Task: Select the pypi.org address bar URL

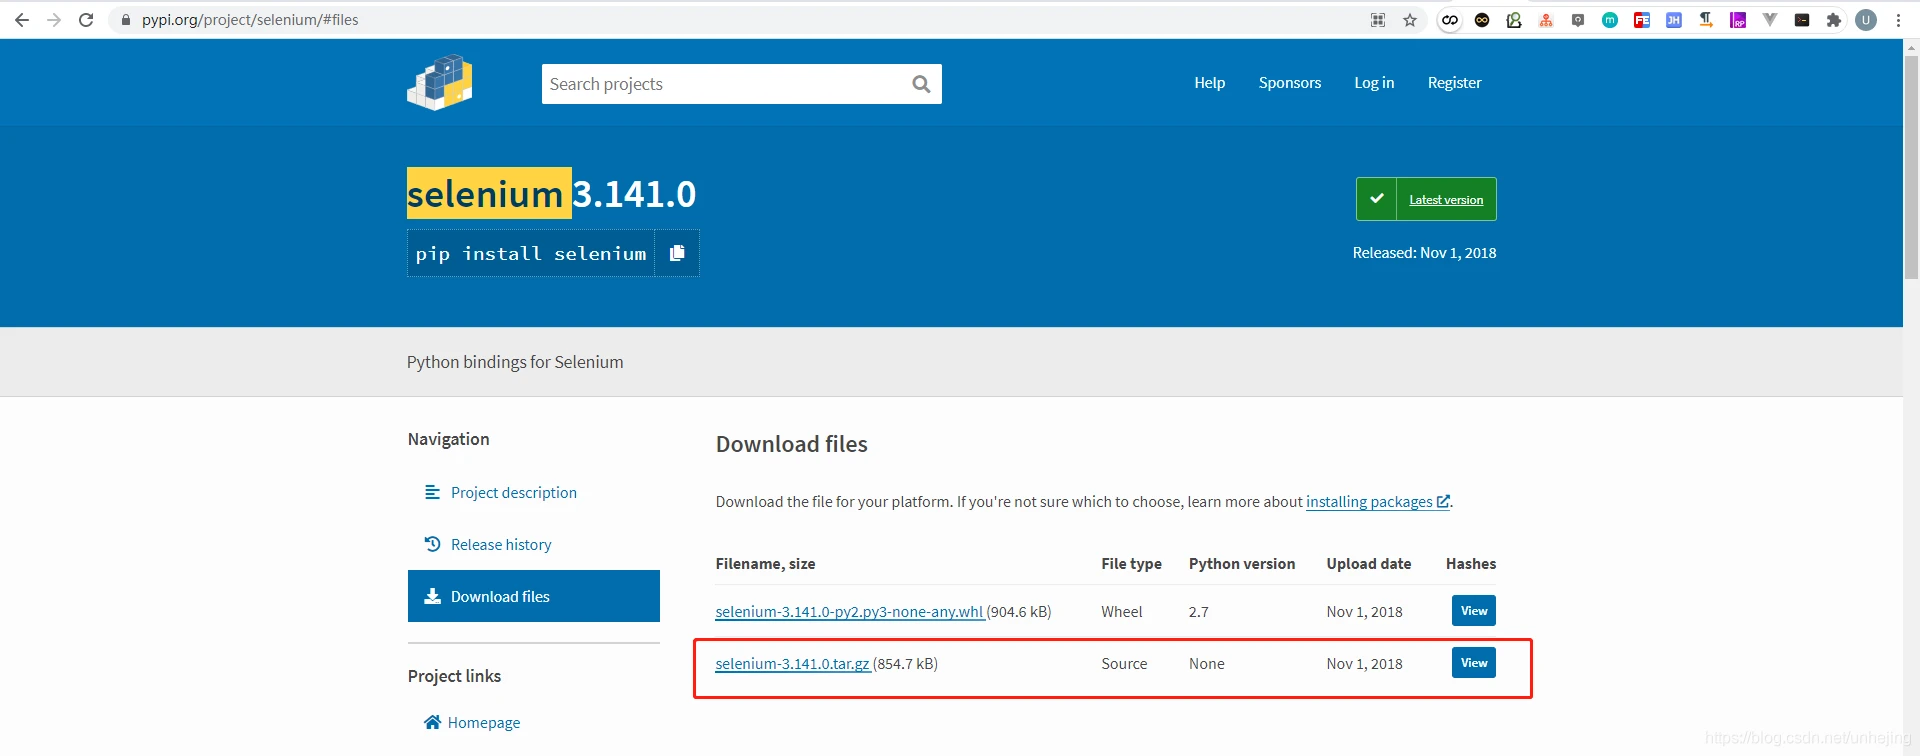Action: click(x=250, y=20)
